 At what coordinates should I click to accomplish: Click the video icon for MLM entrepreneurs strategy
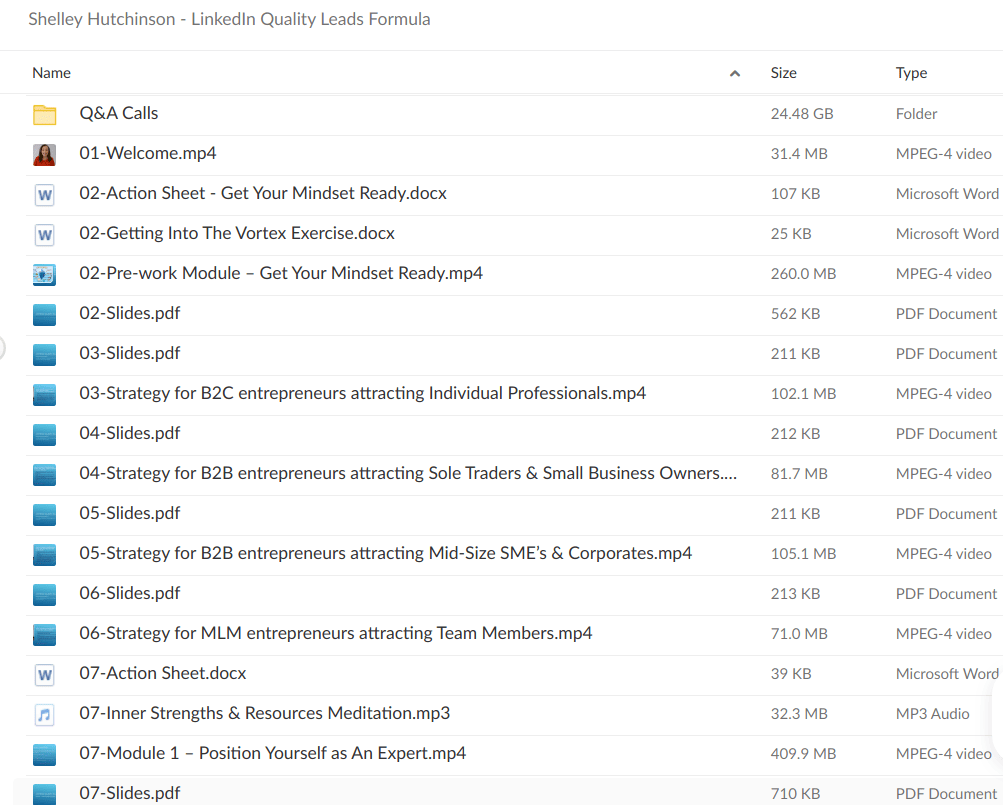click(x=44, y=634)
